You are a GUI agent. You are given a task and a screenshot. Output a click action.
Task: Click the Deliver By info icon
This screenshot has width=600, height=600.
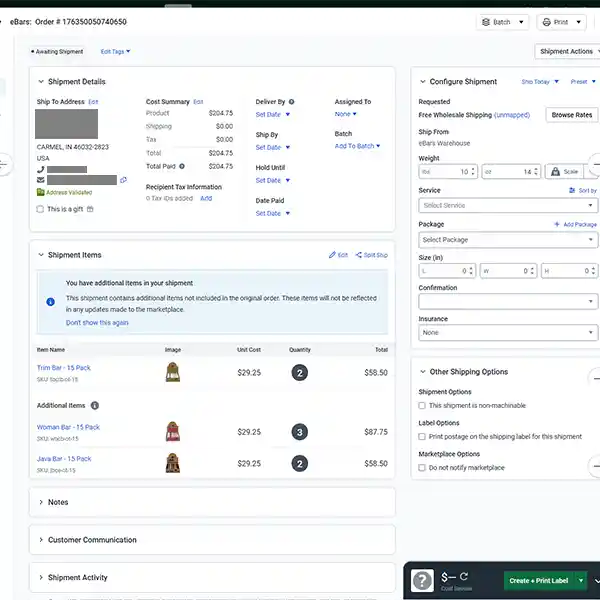tap(292, 102)
